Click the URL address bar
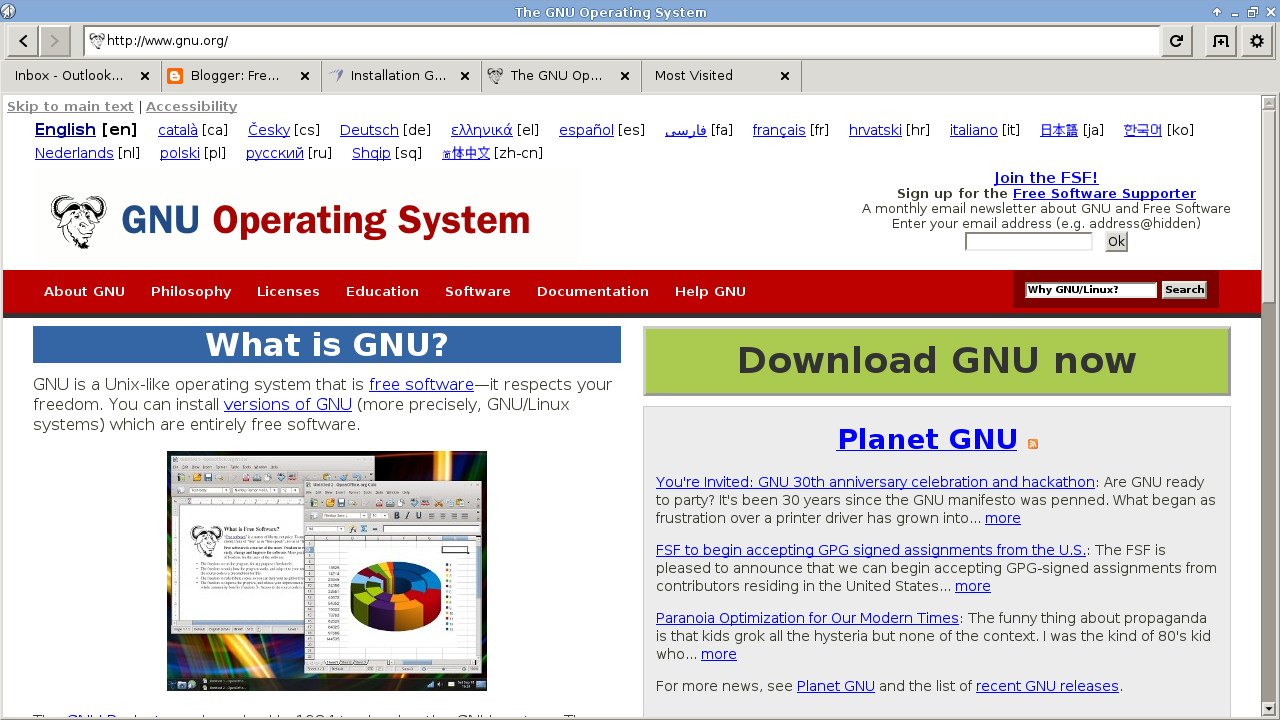Viewport: 1280px width, 720px height. click(x=622, y=41)
